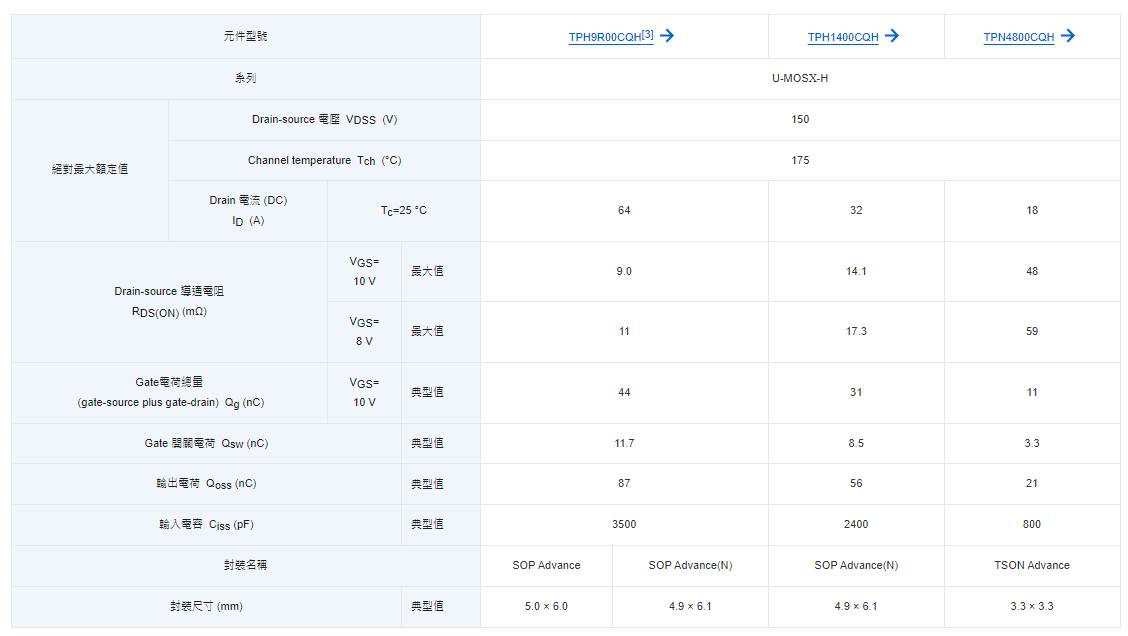Click the arrow icon after TPN4800CQH

[x=1068, y=36]
